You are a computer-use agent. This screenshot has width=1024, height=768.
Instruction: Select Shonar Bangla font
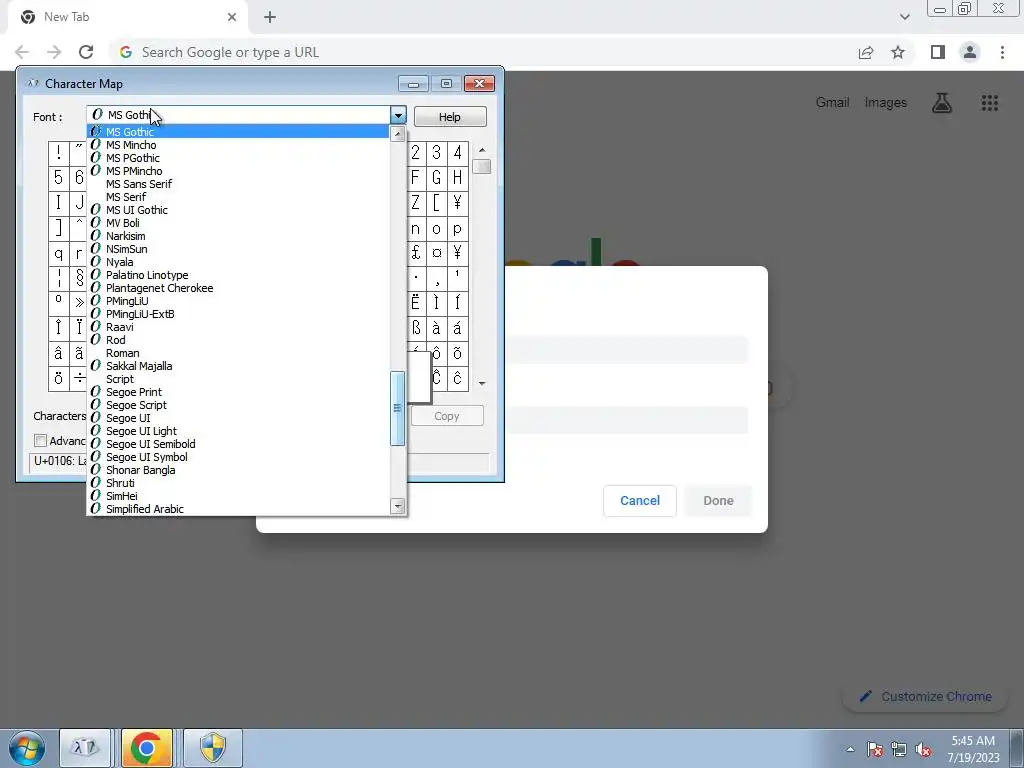click(238, 470)
